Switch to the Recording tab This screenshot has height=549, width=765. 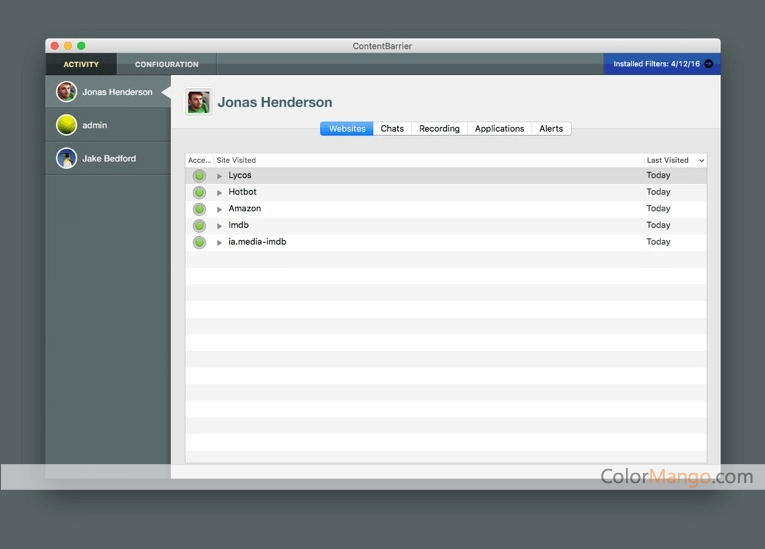pos(440,129)
